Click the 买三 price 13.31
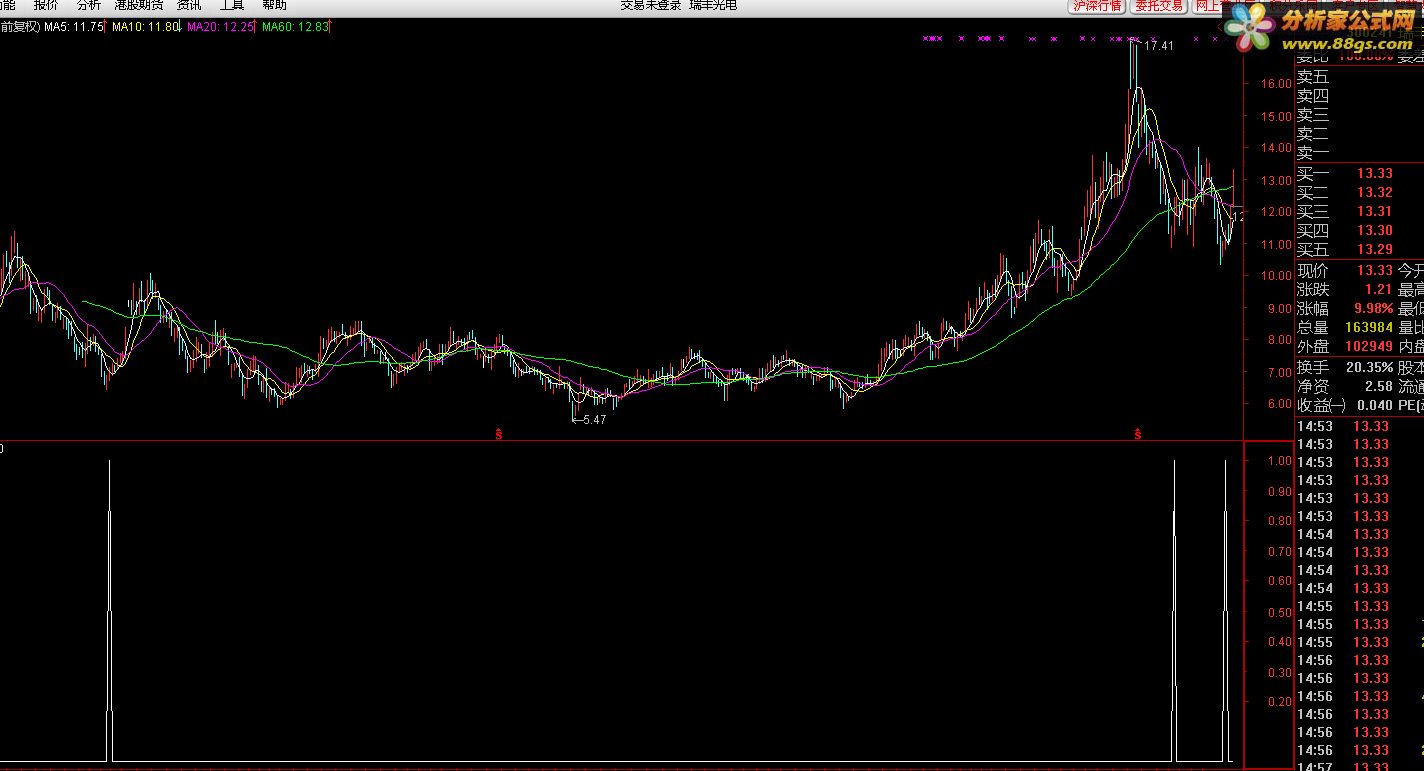1424x771 pixels. click(x=1375, y=212)
